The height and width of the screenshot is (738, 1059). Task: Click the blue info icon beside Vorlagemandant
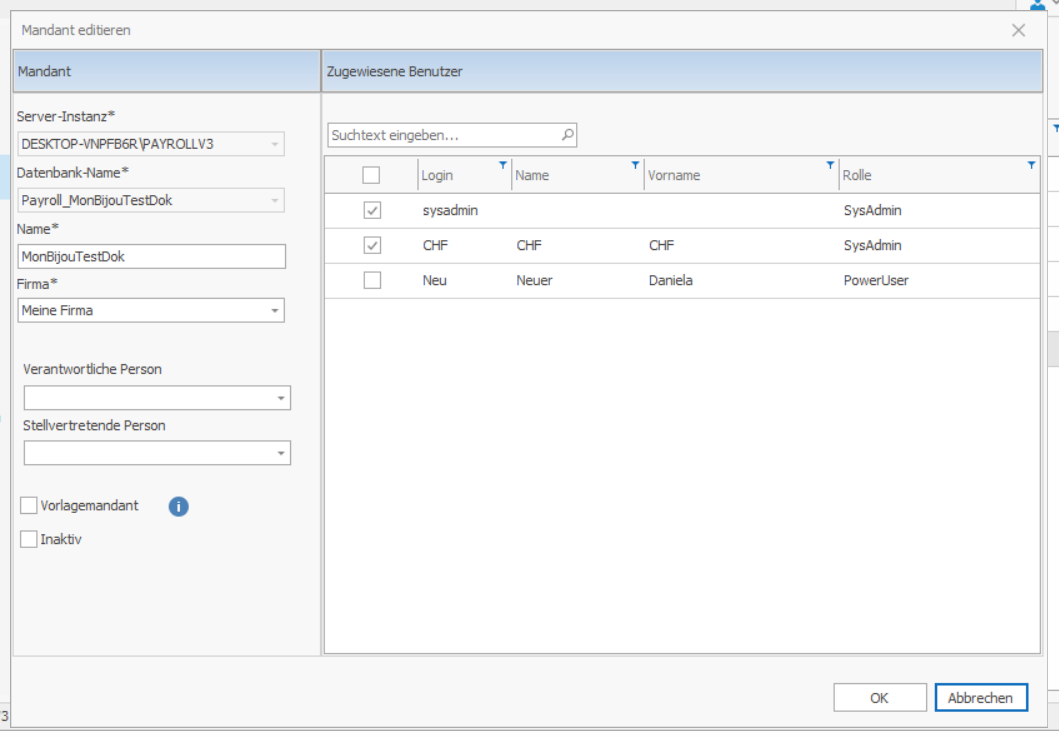click(x=178, y=506)
